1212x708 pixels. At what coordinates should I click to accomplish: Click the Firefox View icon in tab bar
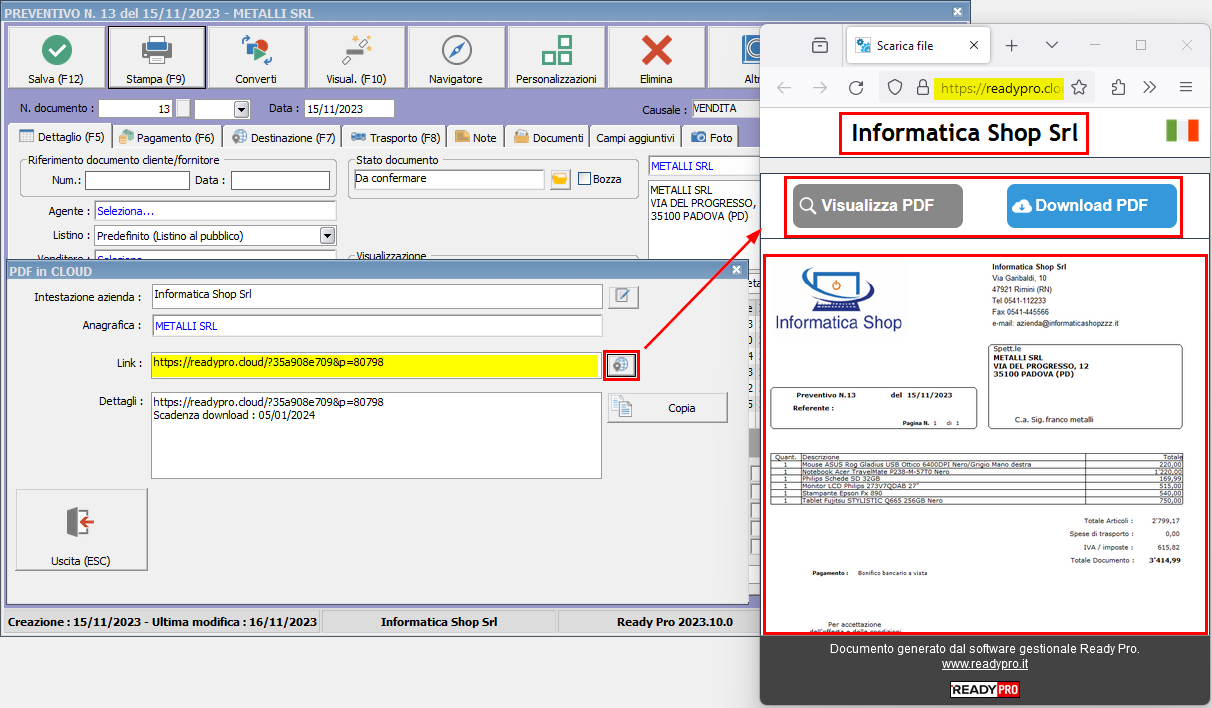(x=820, y=45)
